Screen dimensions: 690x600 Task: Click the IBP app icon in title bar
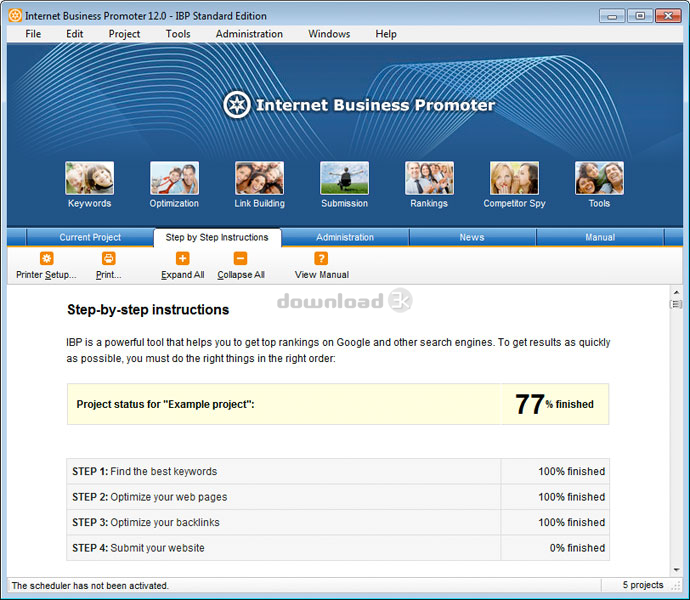[15, 15]
